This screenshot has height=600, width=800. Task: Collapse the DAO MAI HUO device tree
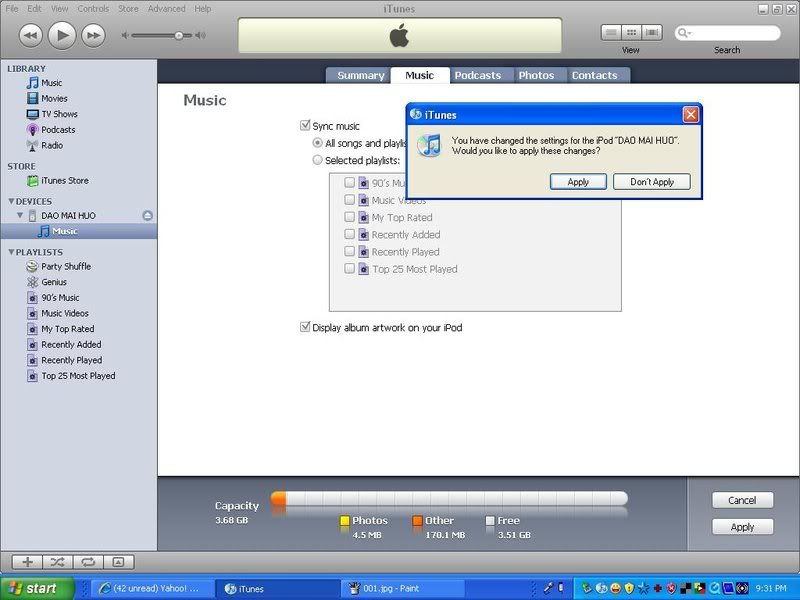click(x=20, y=215)
